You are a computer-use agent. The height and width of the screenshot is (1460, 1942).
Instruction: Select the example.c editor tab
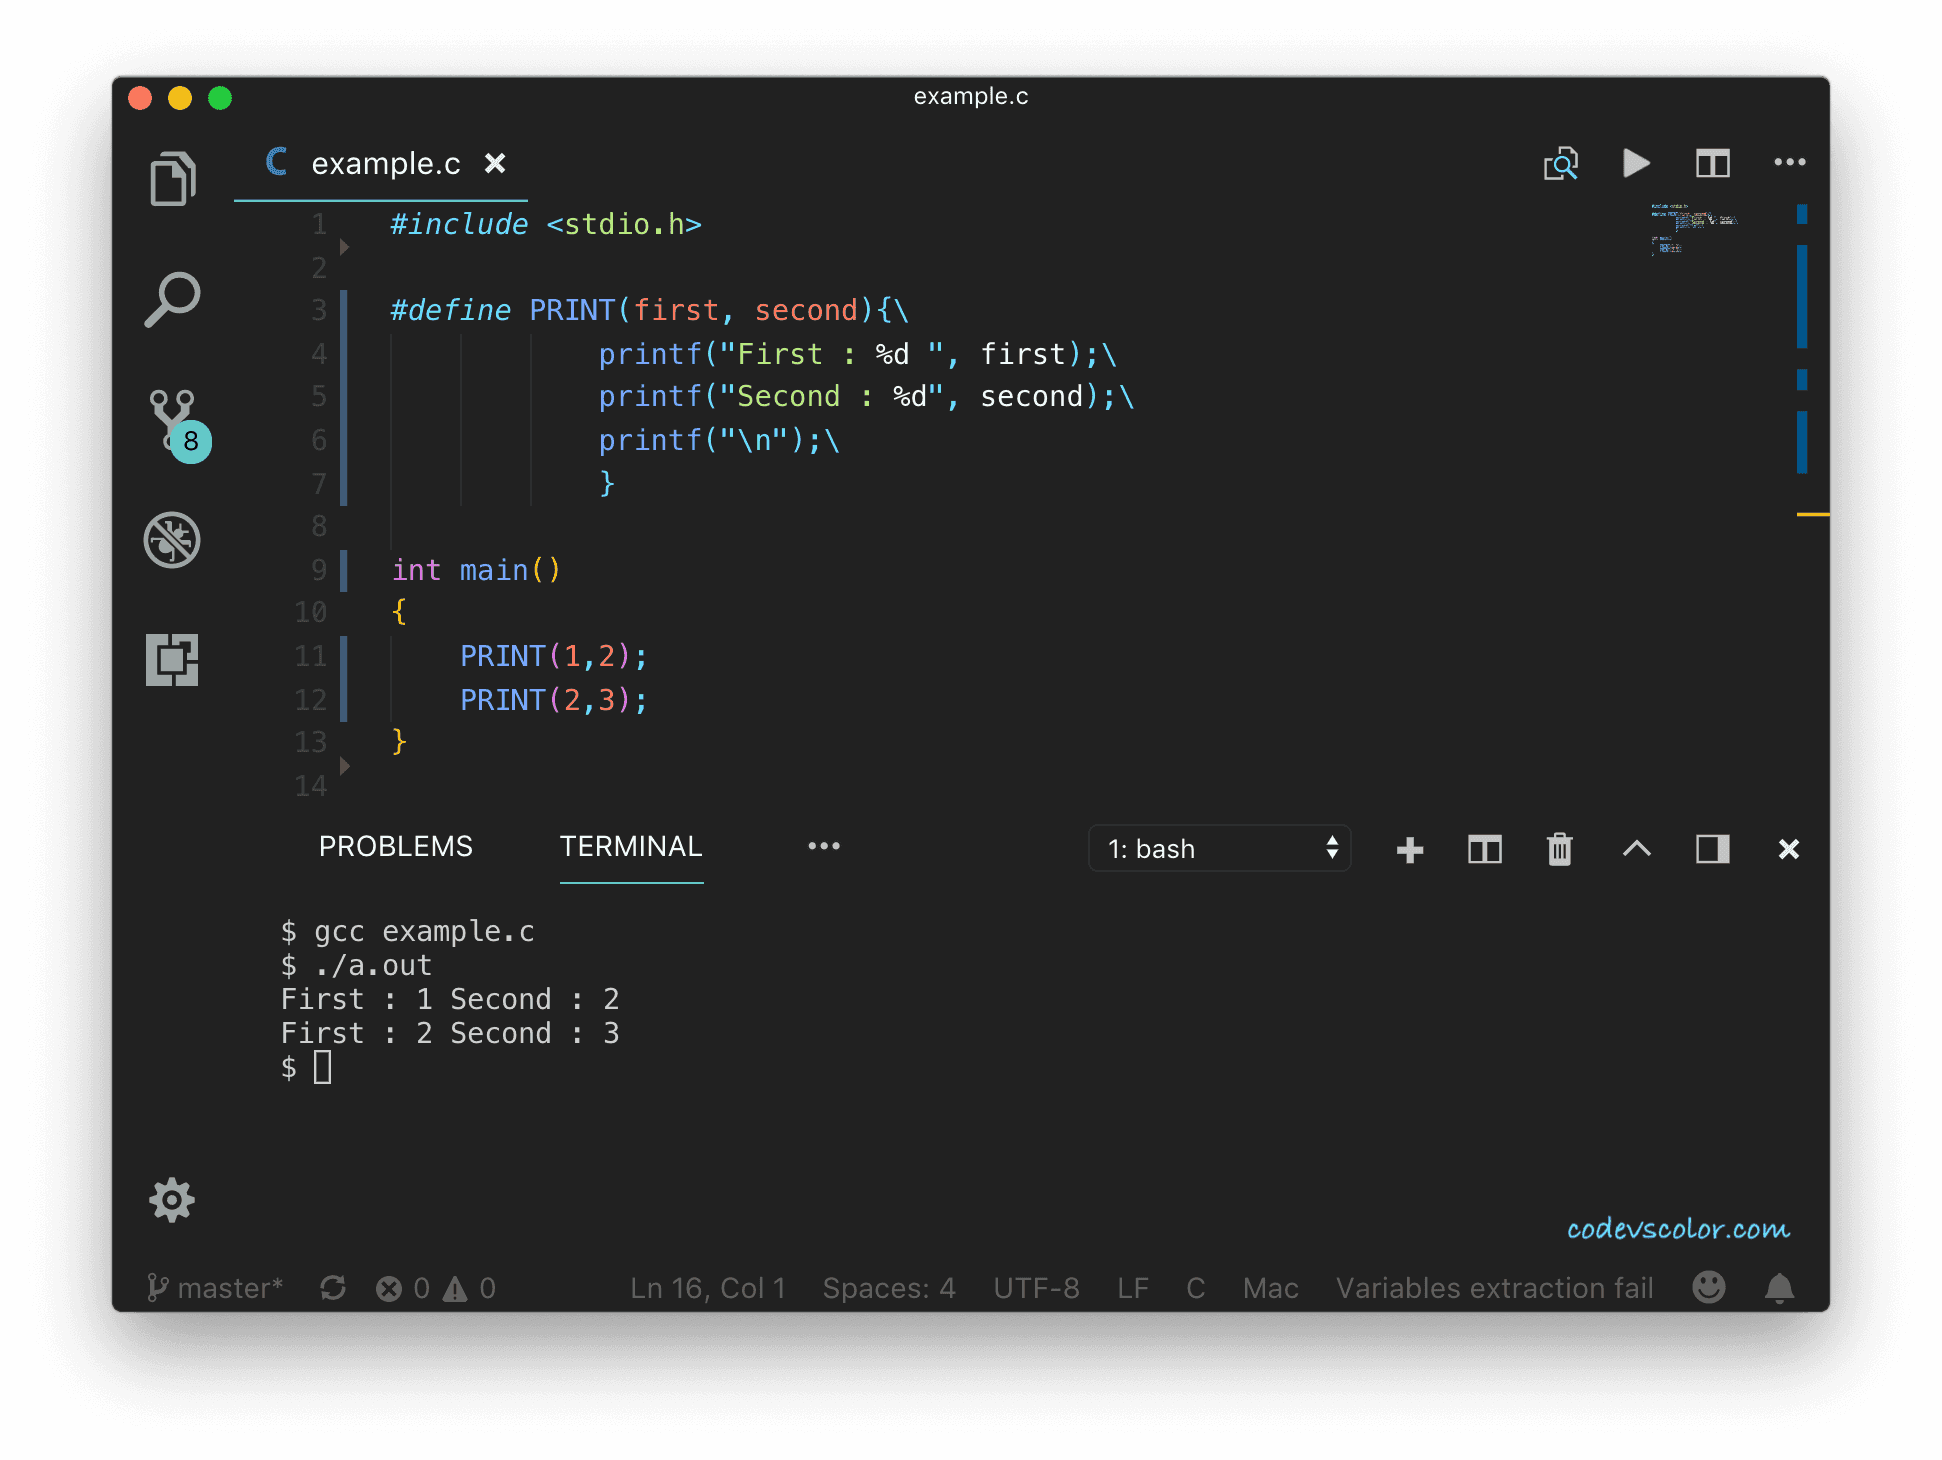point(385,163)
